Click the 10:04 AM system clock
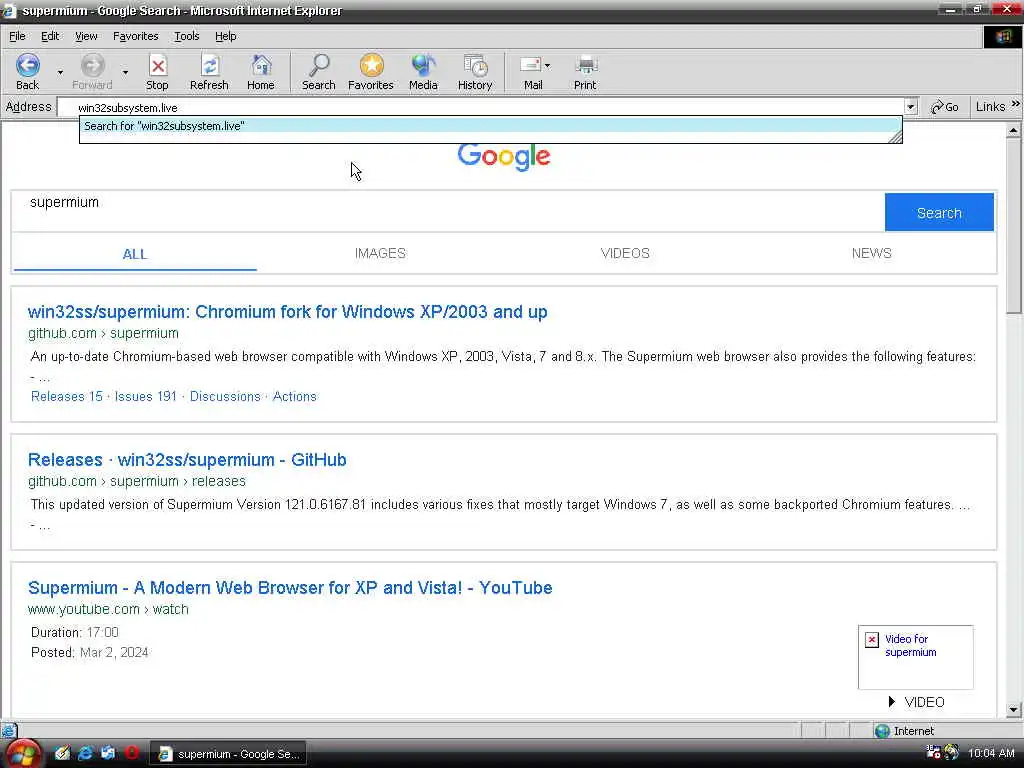Screen dimensions: 1024x768 tap(991, 754)
